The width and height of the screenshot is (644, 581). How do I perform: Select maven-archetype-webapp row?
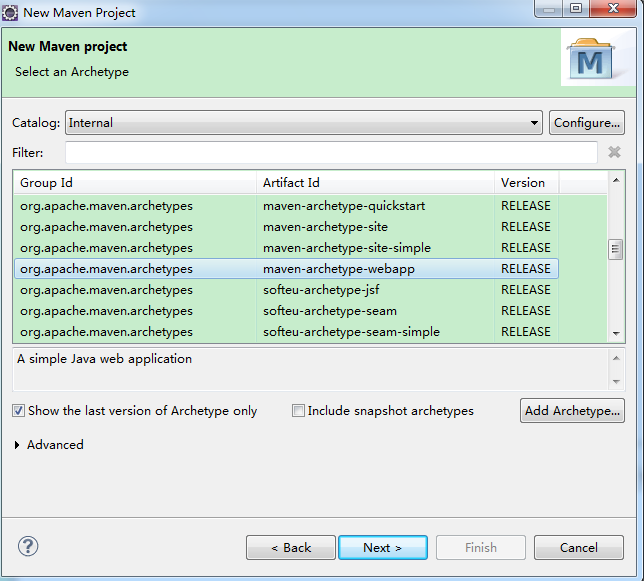(286, 269)
